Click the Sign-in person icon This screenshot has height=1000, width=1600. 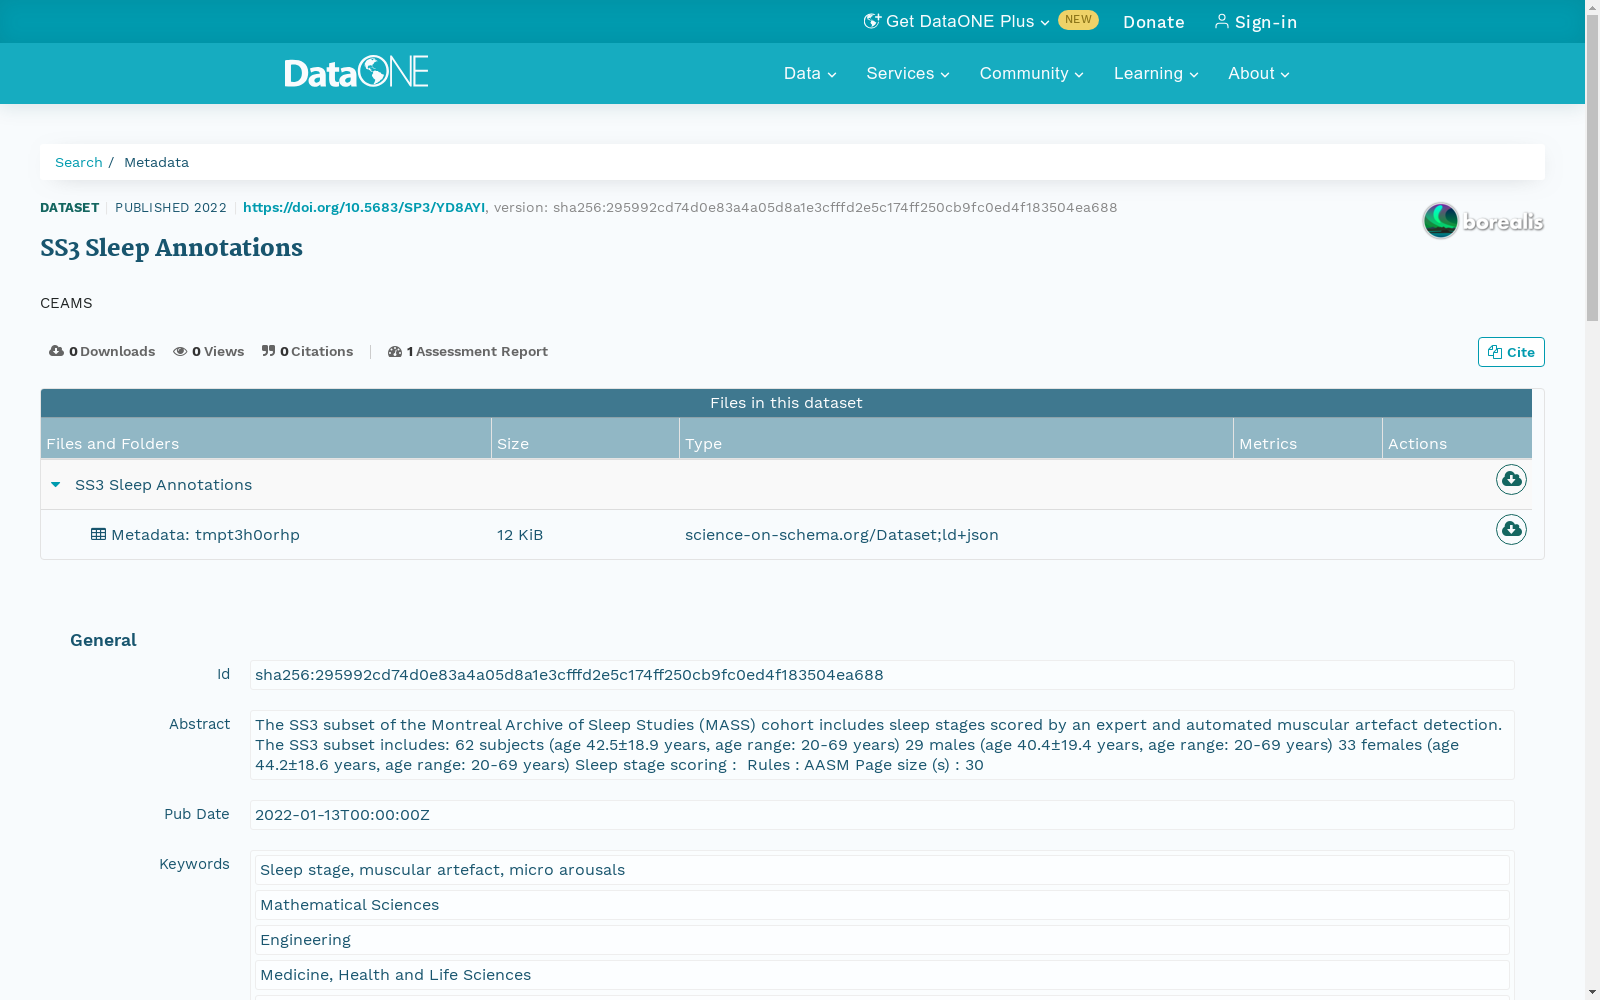1221,21
